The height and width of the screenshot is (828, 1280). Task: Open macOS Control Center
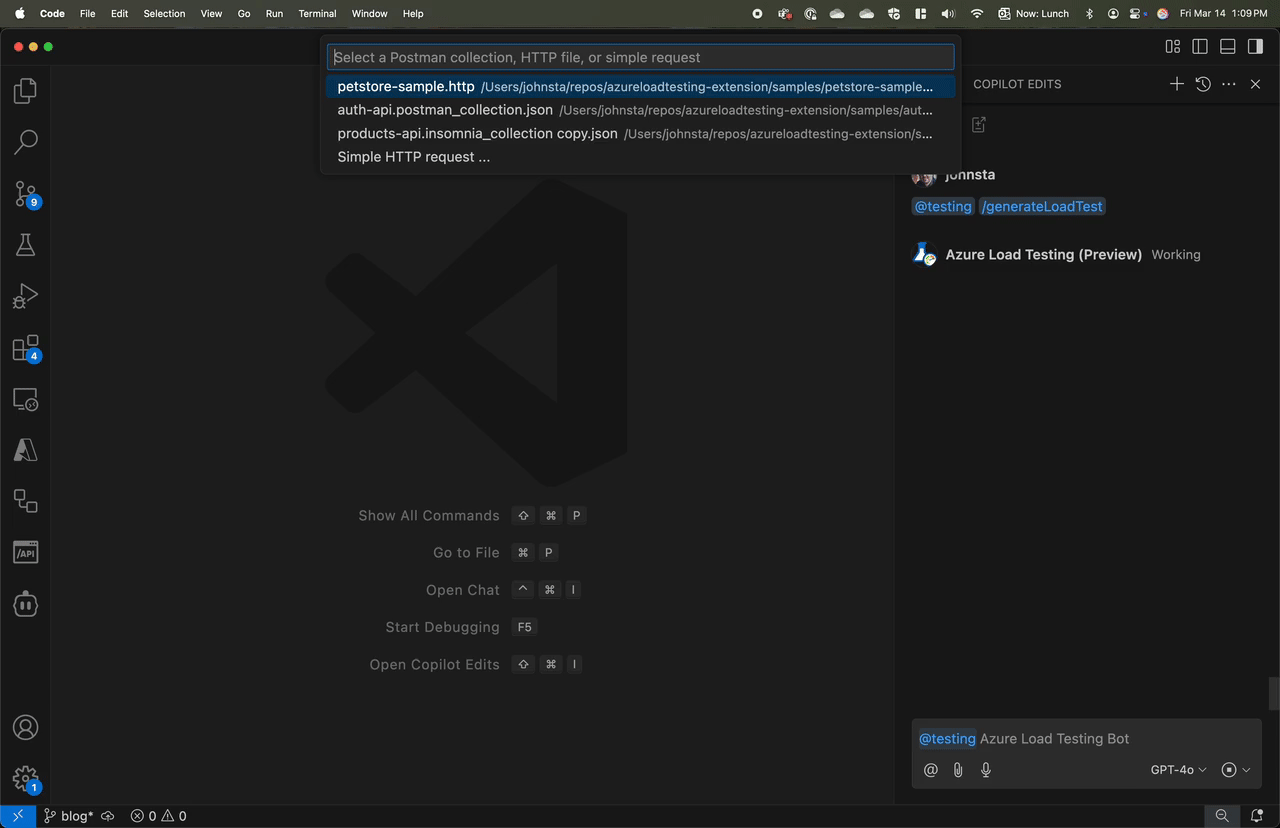[1136, 14]
